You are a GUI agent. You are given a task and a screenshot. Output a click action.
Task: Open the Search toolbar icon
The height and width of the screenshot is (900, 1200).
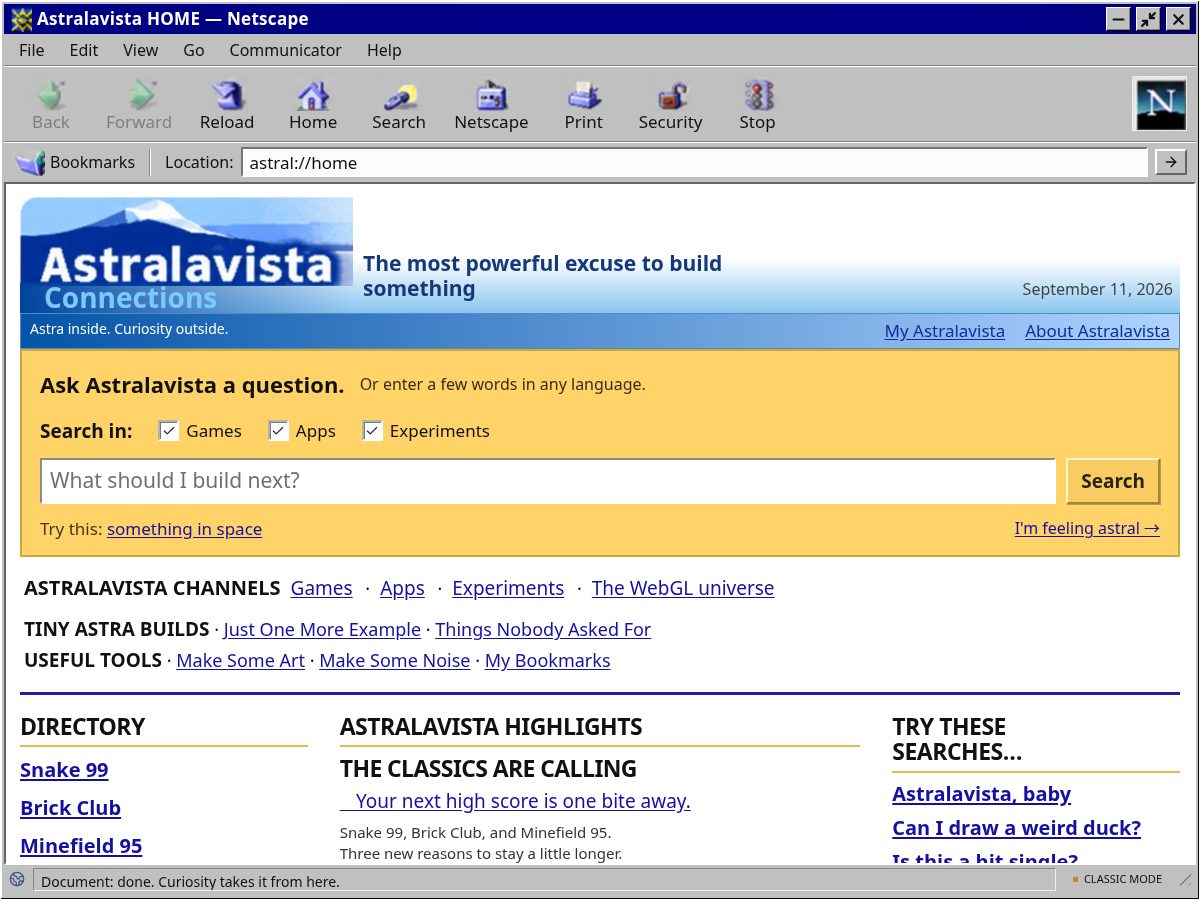399,105
